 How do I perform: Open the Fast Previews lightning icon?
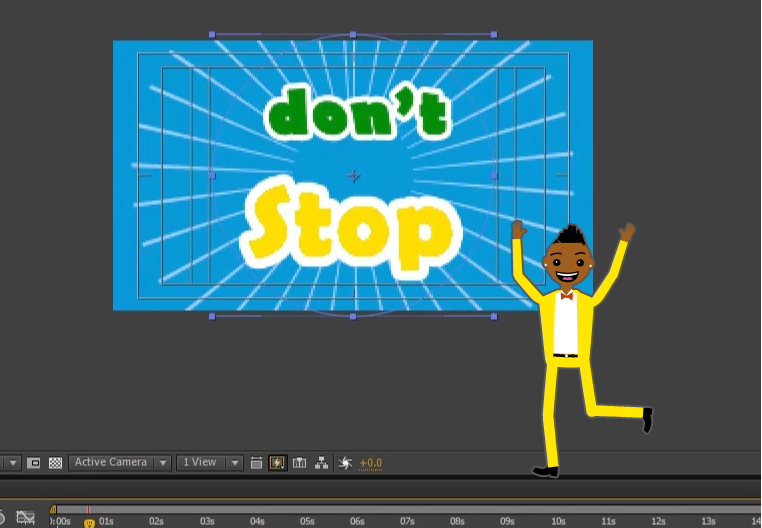coord(277,463)
